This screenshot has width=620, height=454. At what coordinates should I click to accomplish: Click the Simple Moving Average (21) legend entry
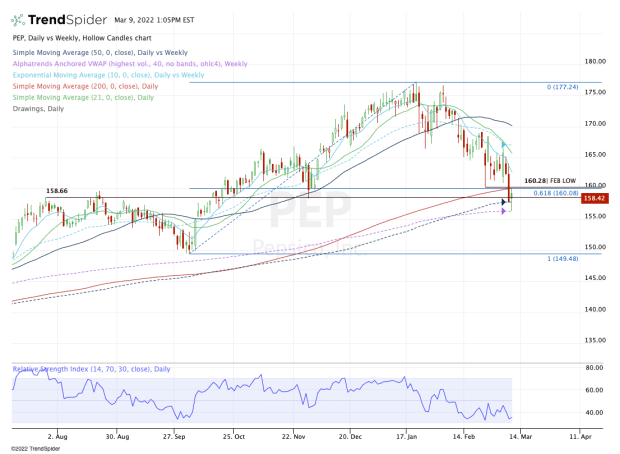(x=83, y=97)
